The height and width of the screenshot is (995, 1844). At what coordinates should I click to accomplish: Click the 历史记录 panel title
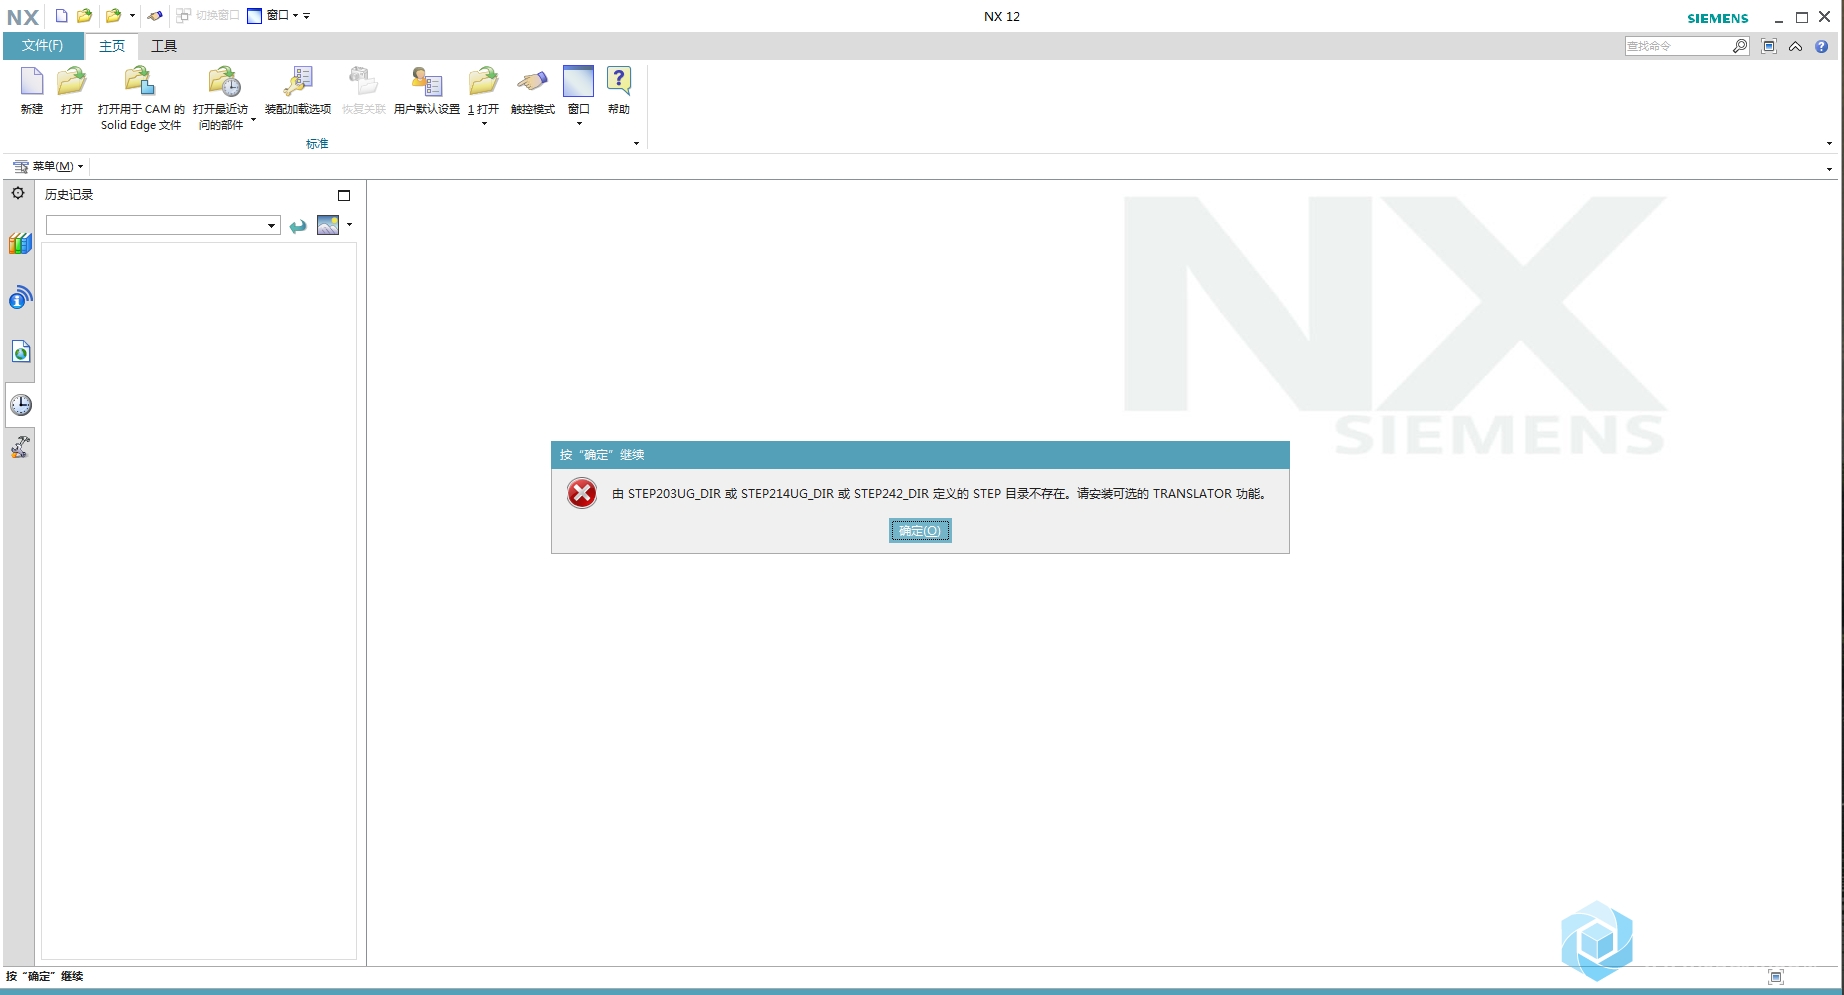point(69,195)
